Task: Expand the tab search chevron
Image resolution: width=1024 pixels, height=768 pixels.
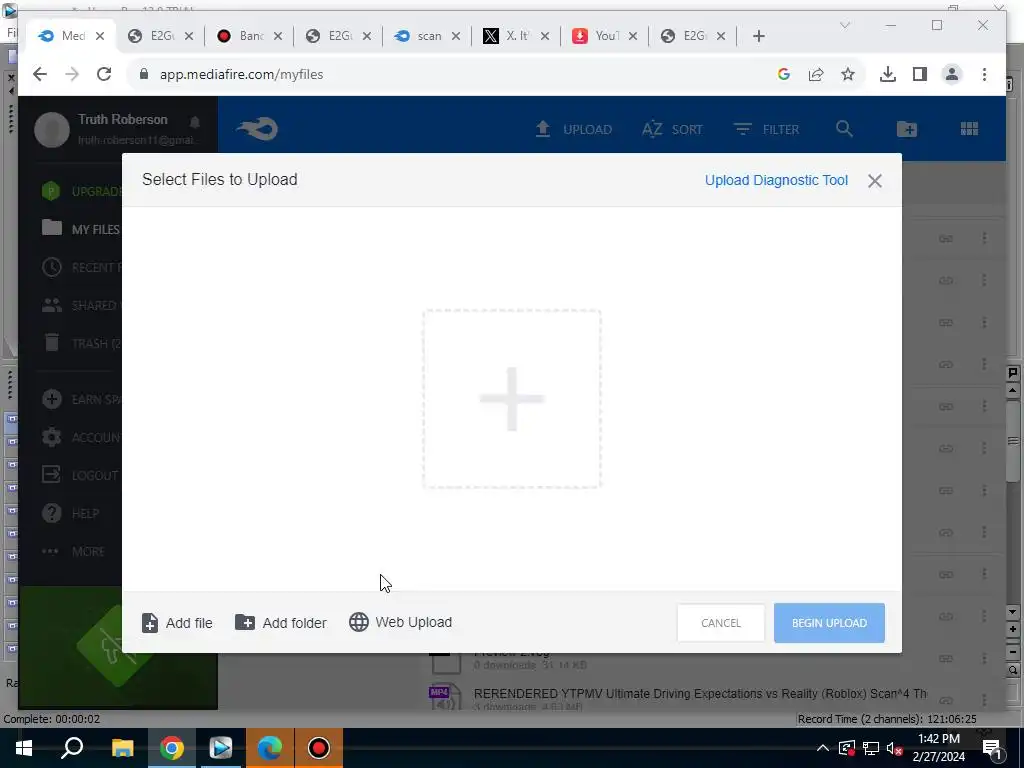Action: pos(844,25)
